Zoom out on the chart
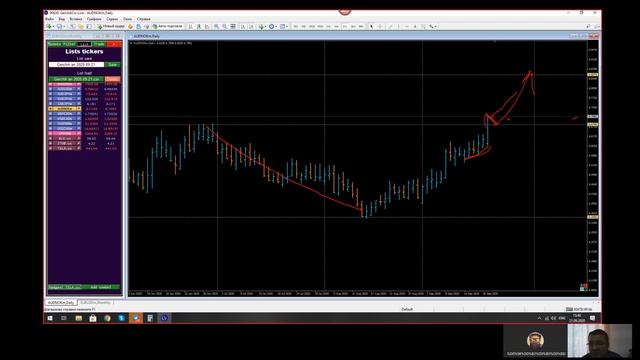 [224, 27]
